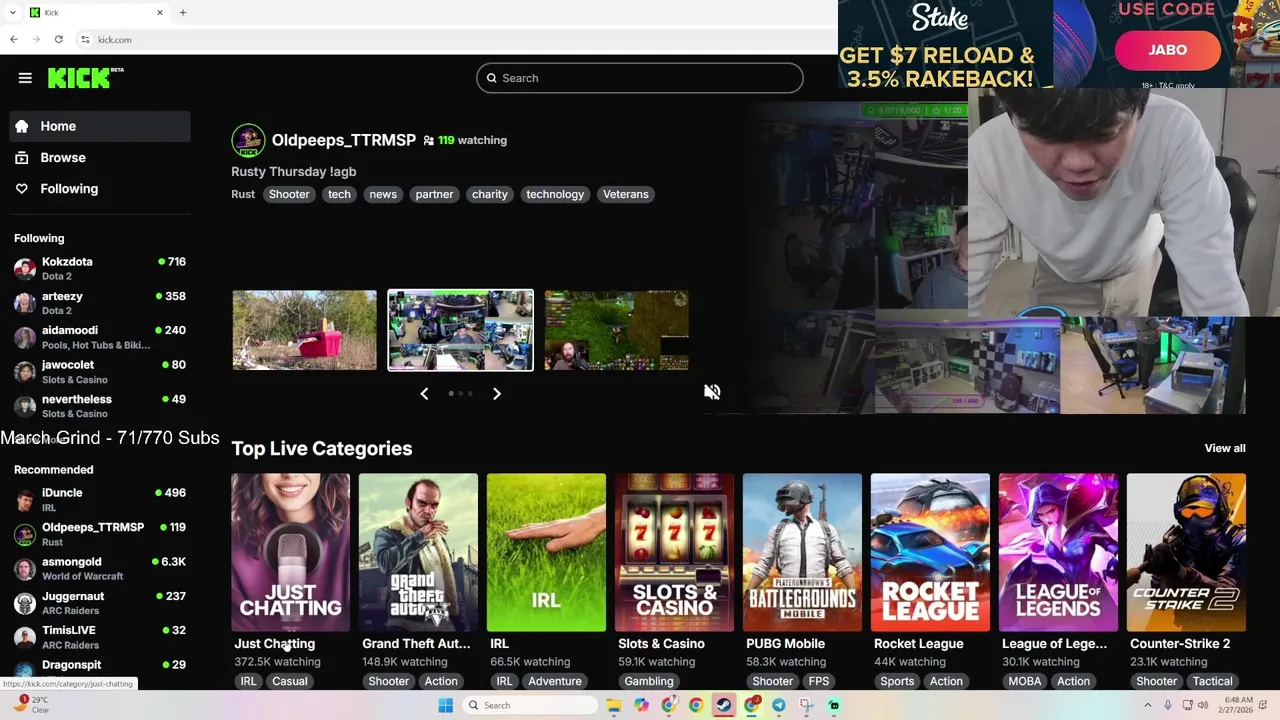Open Steam from taskbar

click(723, 705)
